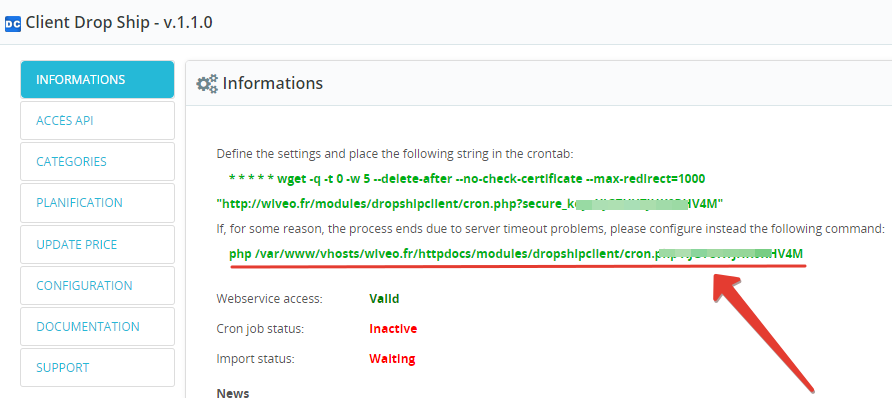
Task: Open the SUPPORT tab
Action: 97,367
